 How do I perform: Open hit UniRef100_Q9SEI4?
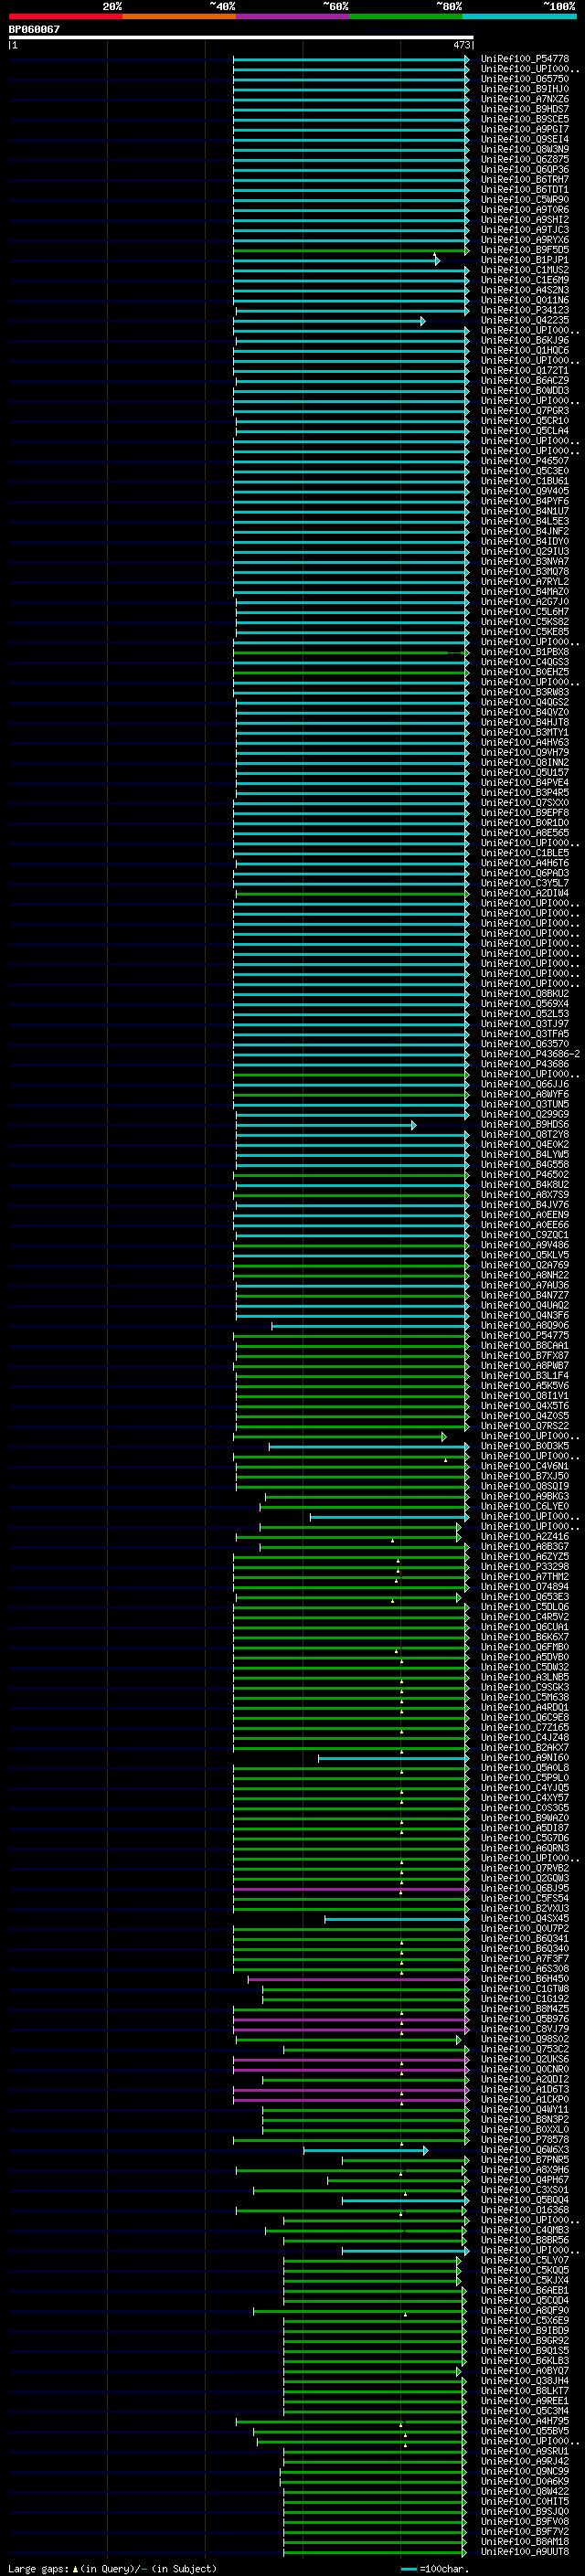[x=525, y=139]
